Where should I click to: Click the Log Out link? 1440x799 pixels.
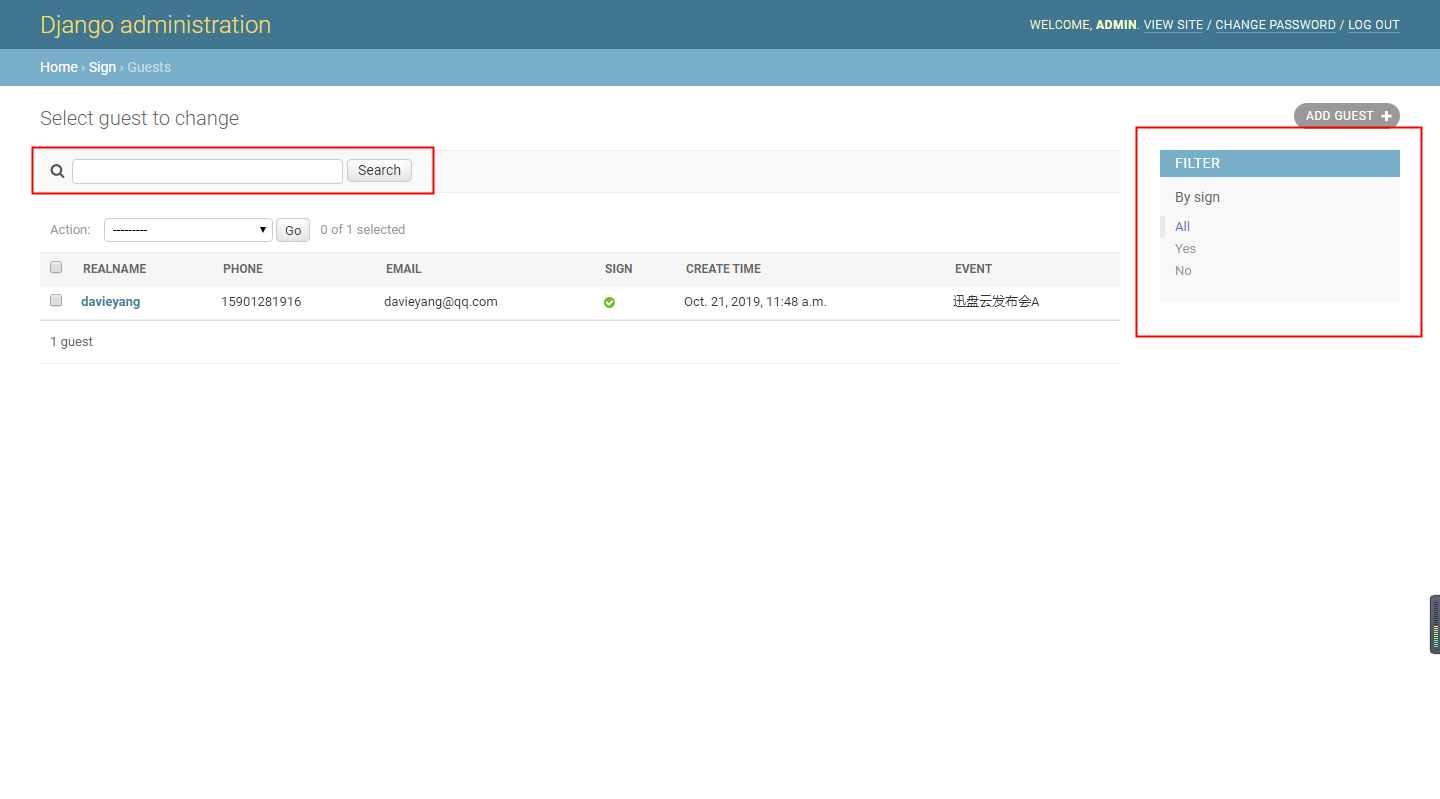1374,25
